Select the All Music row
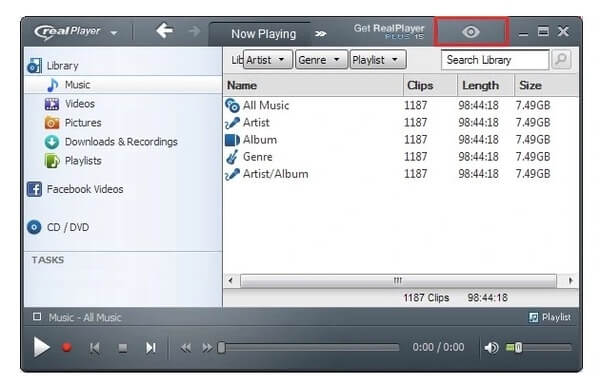The width and height of the screenshot is (600, 384). [x=401, y=105]
